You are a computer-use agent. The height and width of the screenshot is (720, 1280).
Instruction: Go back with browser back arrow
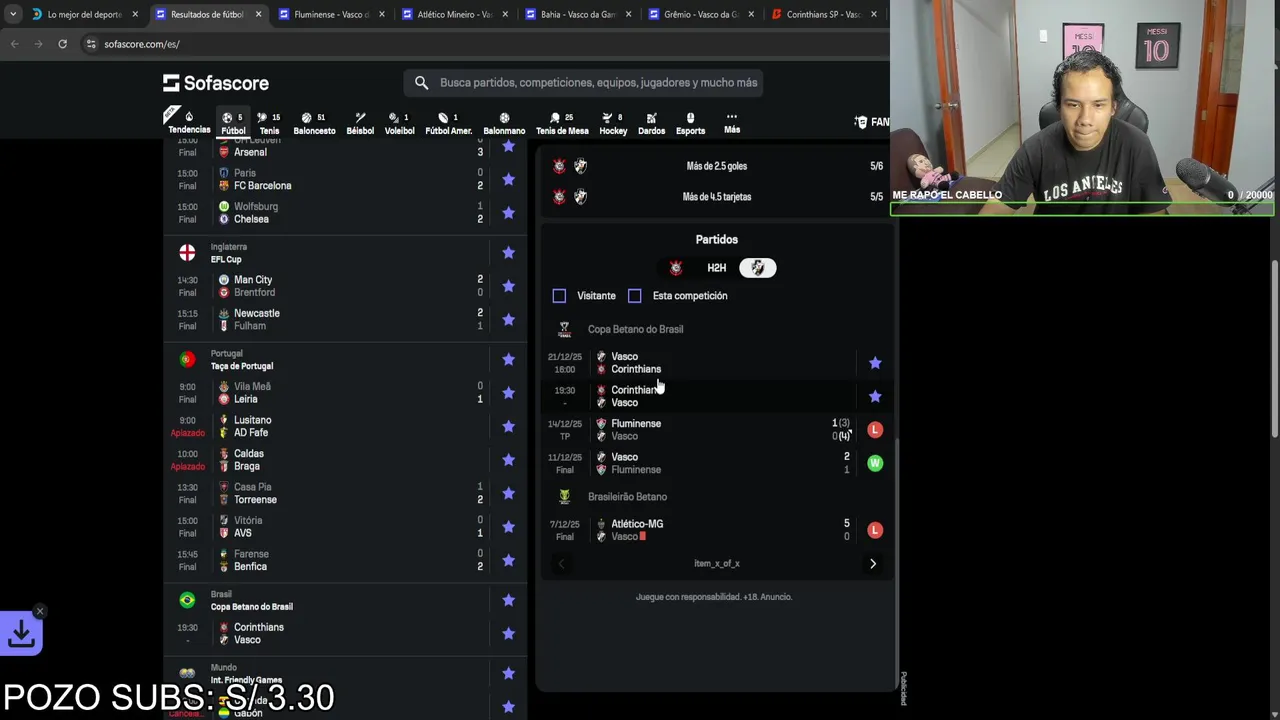[x=15, y=44]
